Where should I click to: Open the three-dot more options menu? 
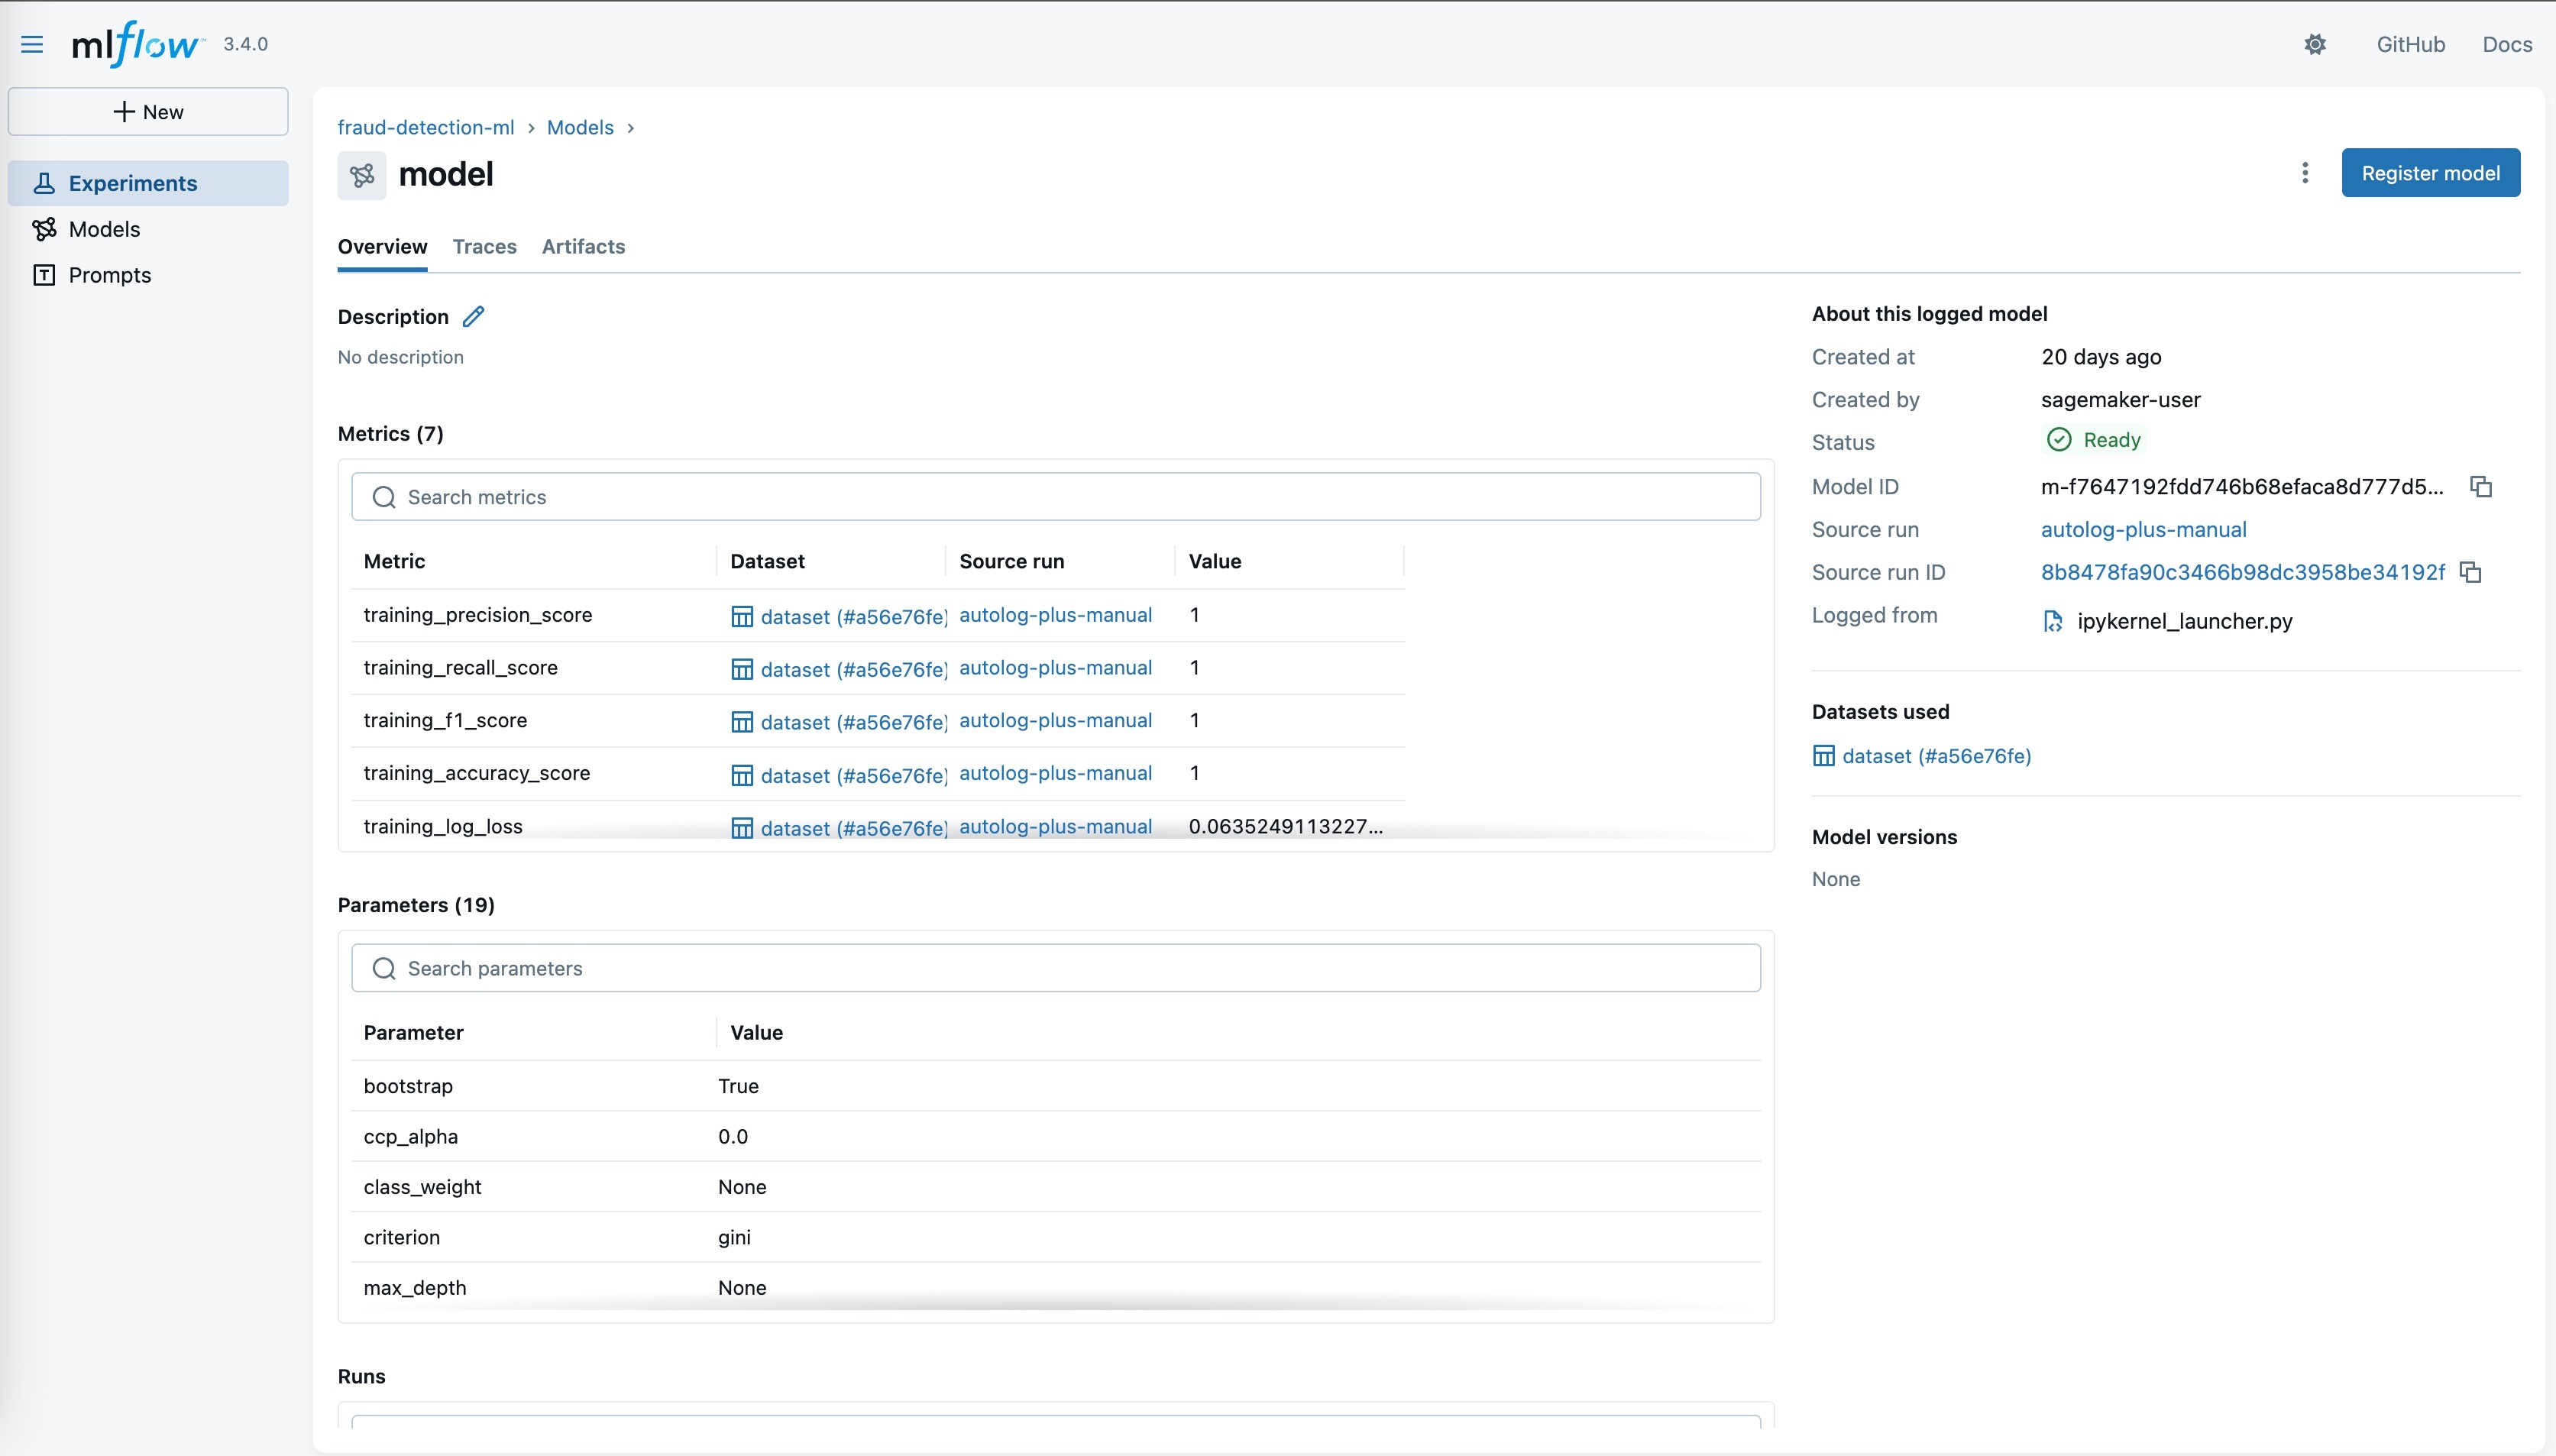tap(2305, 173)
